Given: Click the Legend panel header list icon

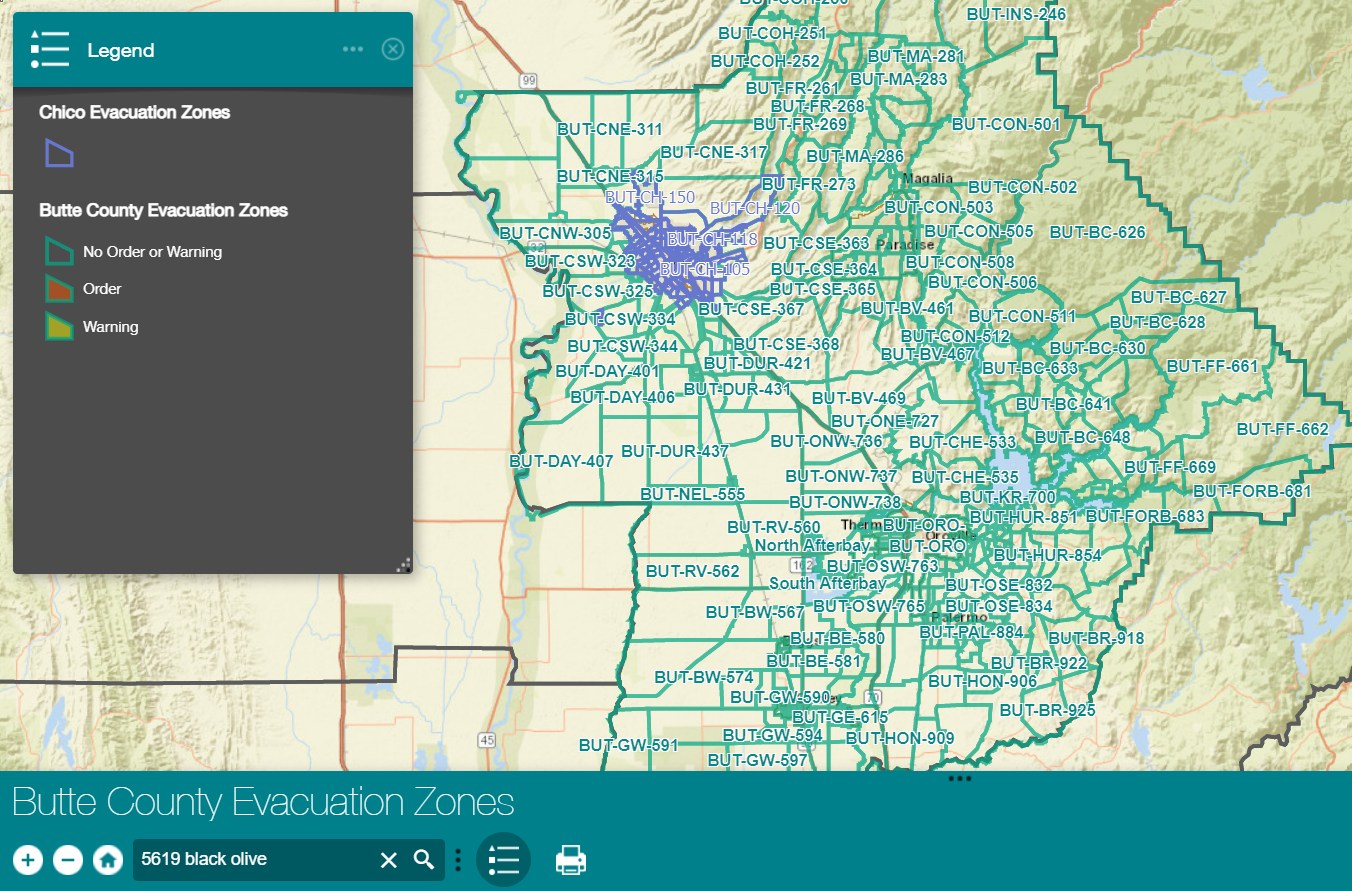Looking at the screenshot, I should (x=50, y=49).
